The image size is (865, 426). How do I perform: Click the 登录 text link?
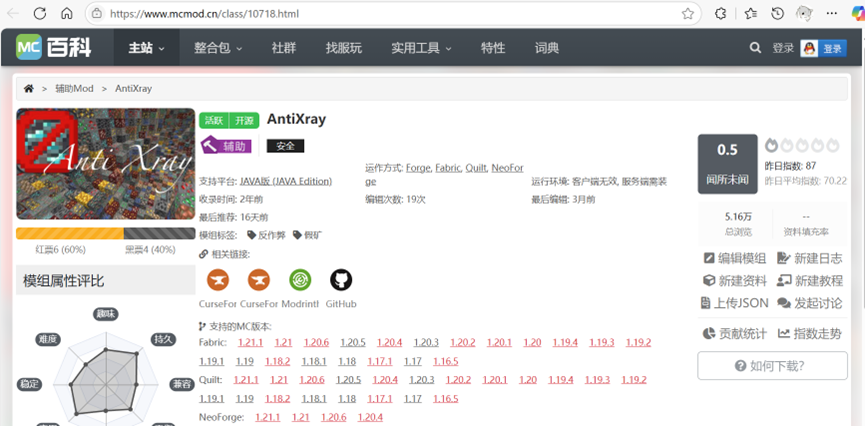tap(783, 48)
